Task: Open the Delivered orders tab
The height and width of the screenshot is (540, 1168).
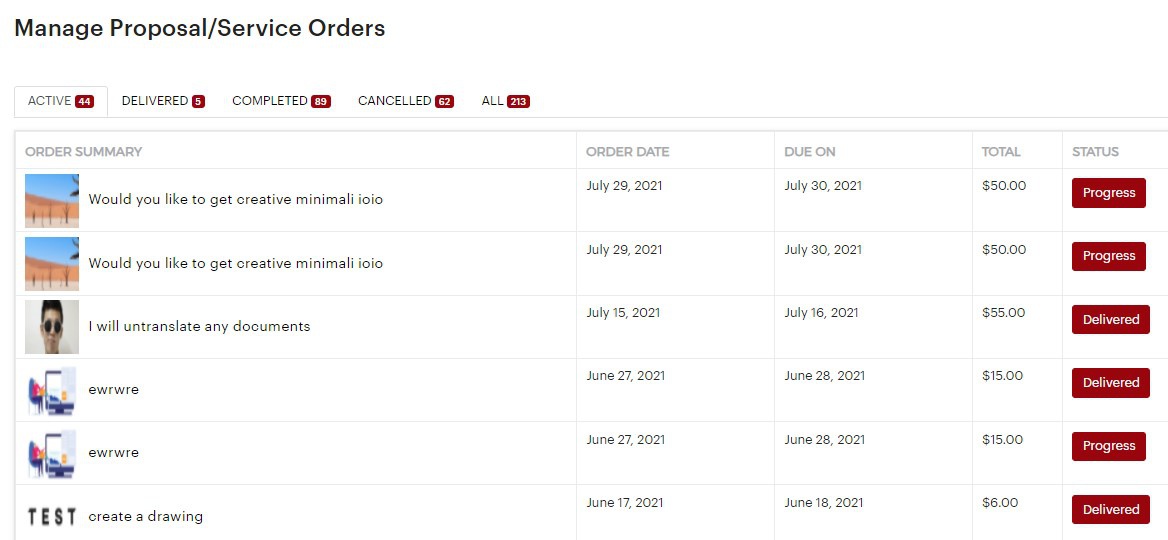Action: (163, 101)
